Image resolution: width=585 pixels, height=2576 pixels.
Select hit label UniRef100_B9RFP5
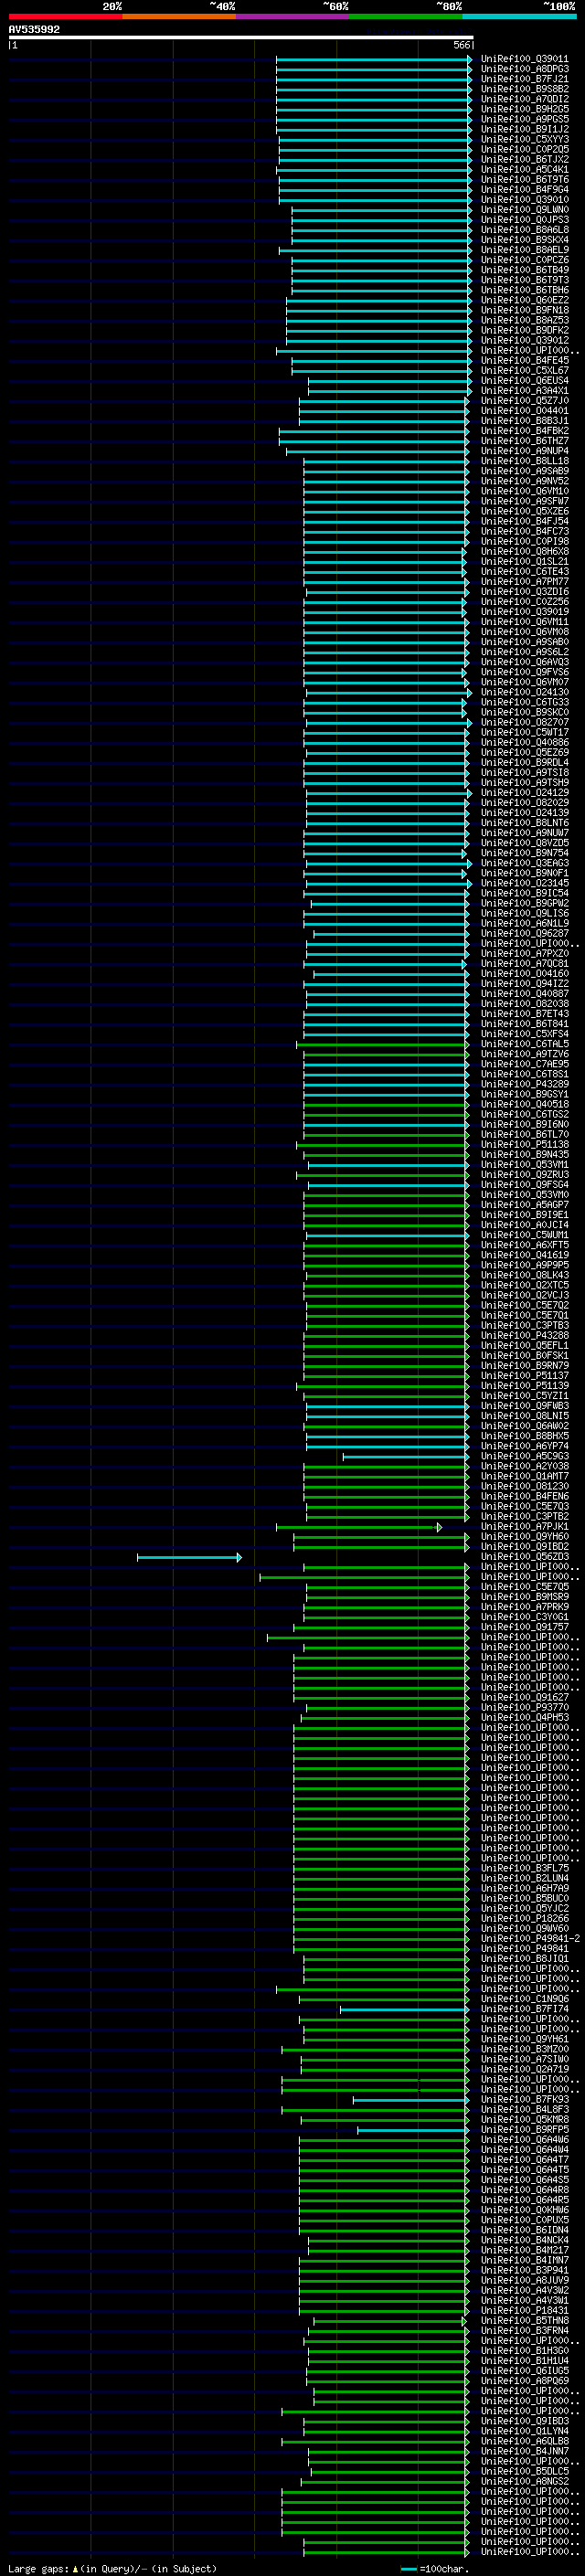click(x=524, y=2129)
